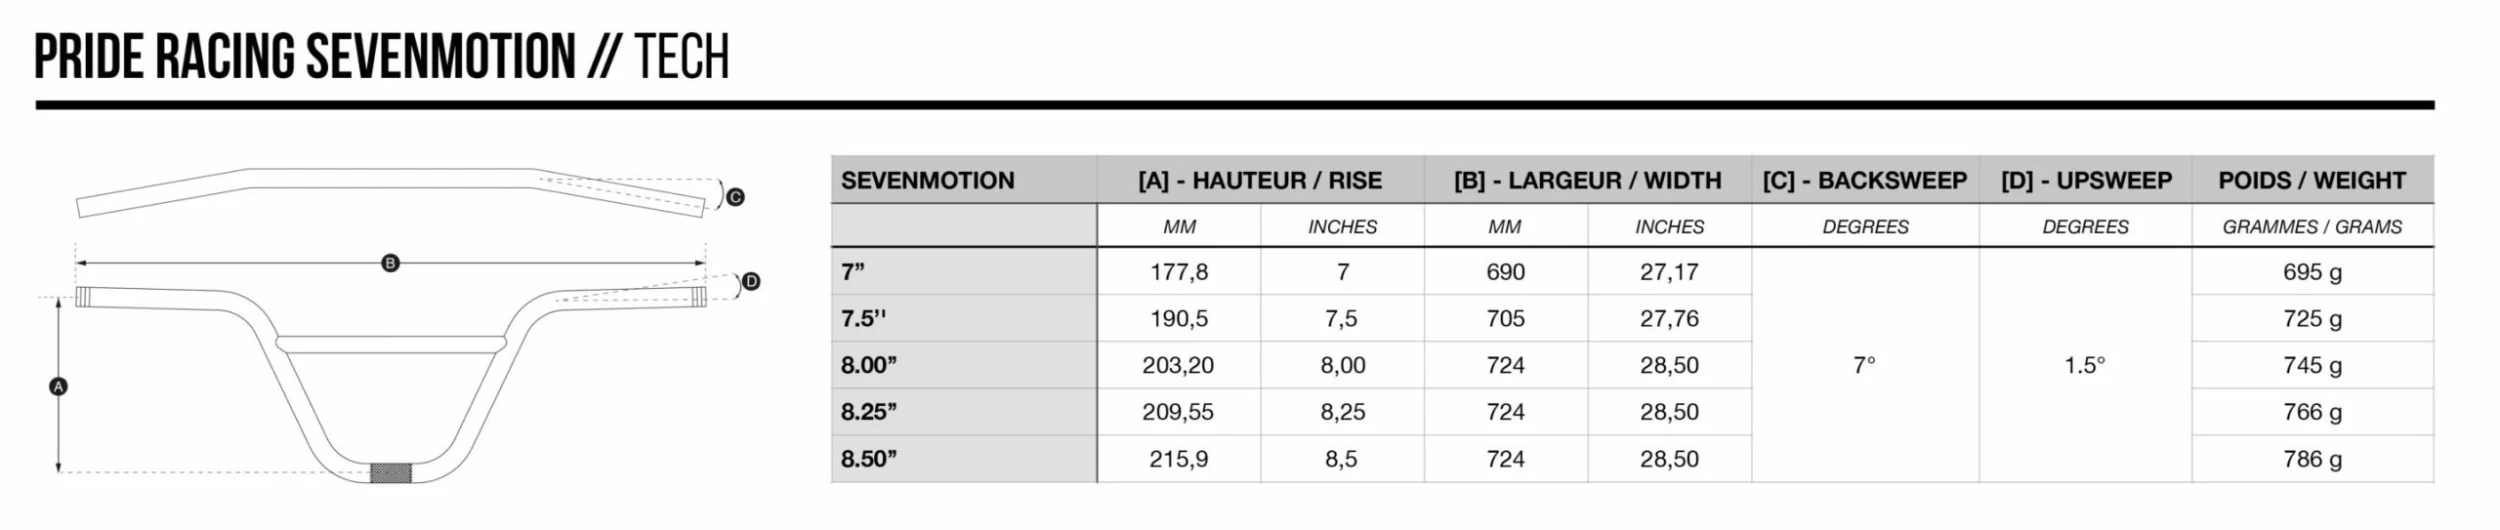Image resolution: width=2500 pixels, height=530 pixels.
Task: Click the circled A rise marker
Action: point(58,386)
